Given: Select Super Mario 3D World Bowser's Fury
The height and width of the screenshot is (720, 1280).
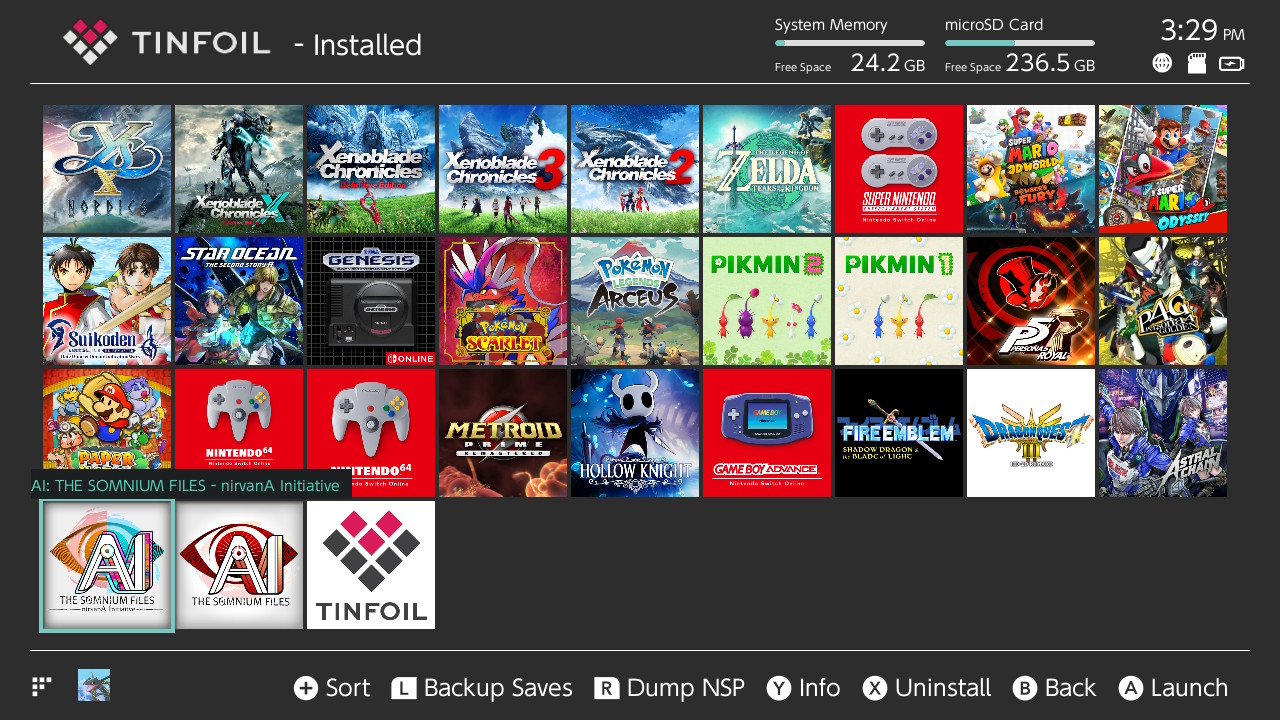Looking at the screenshot, I should click(1031, 169).
